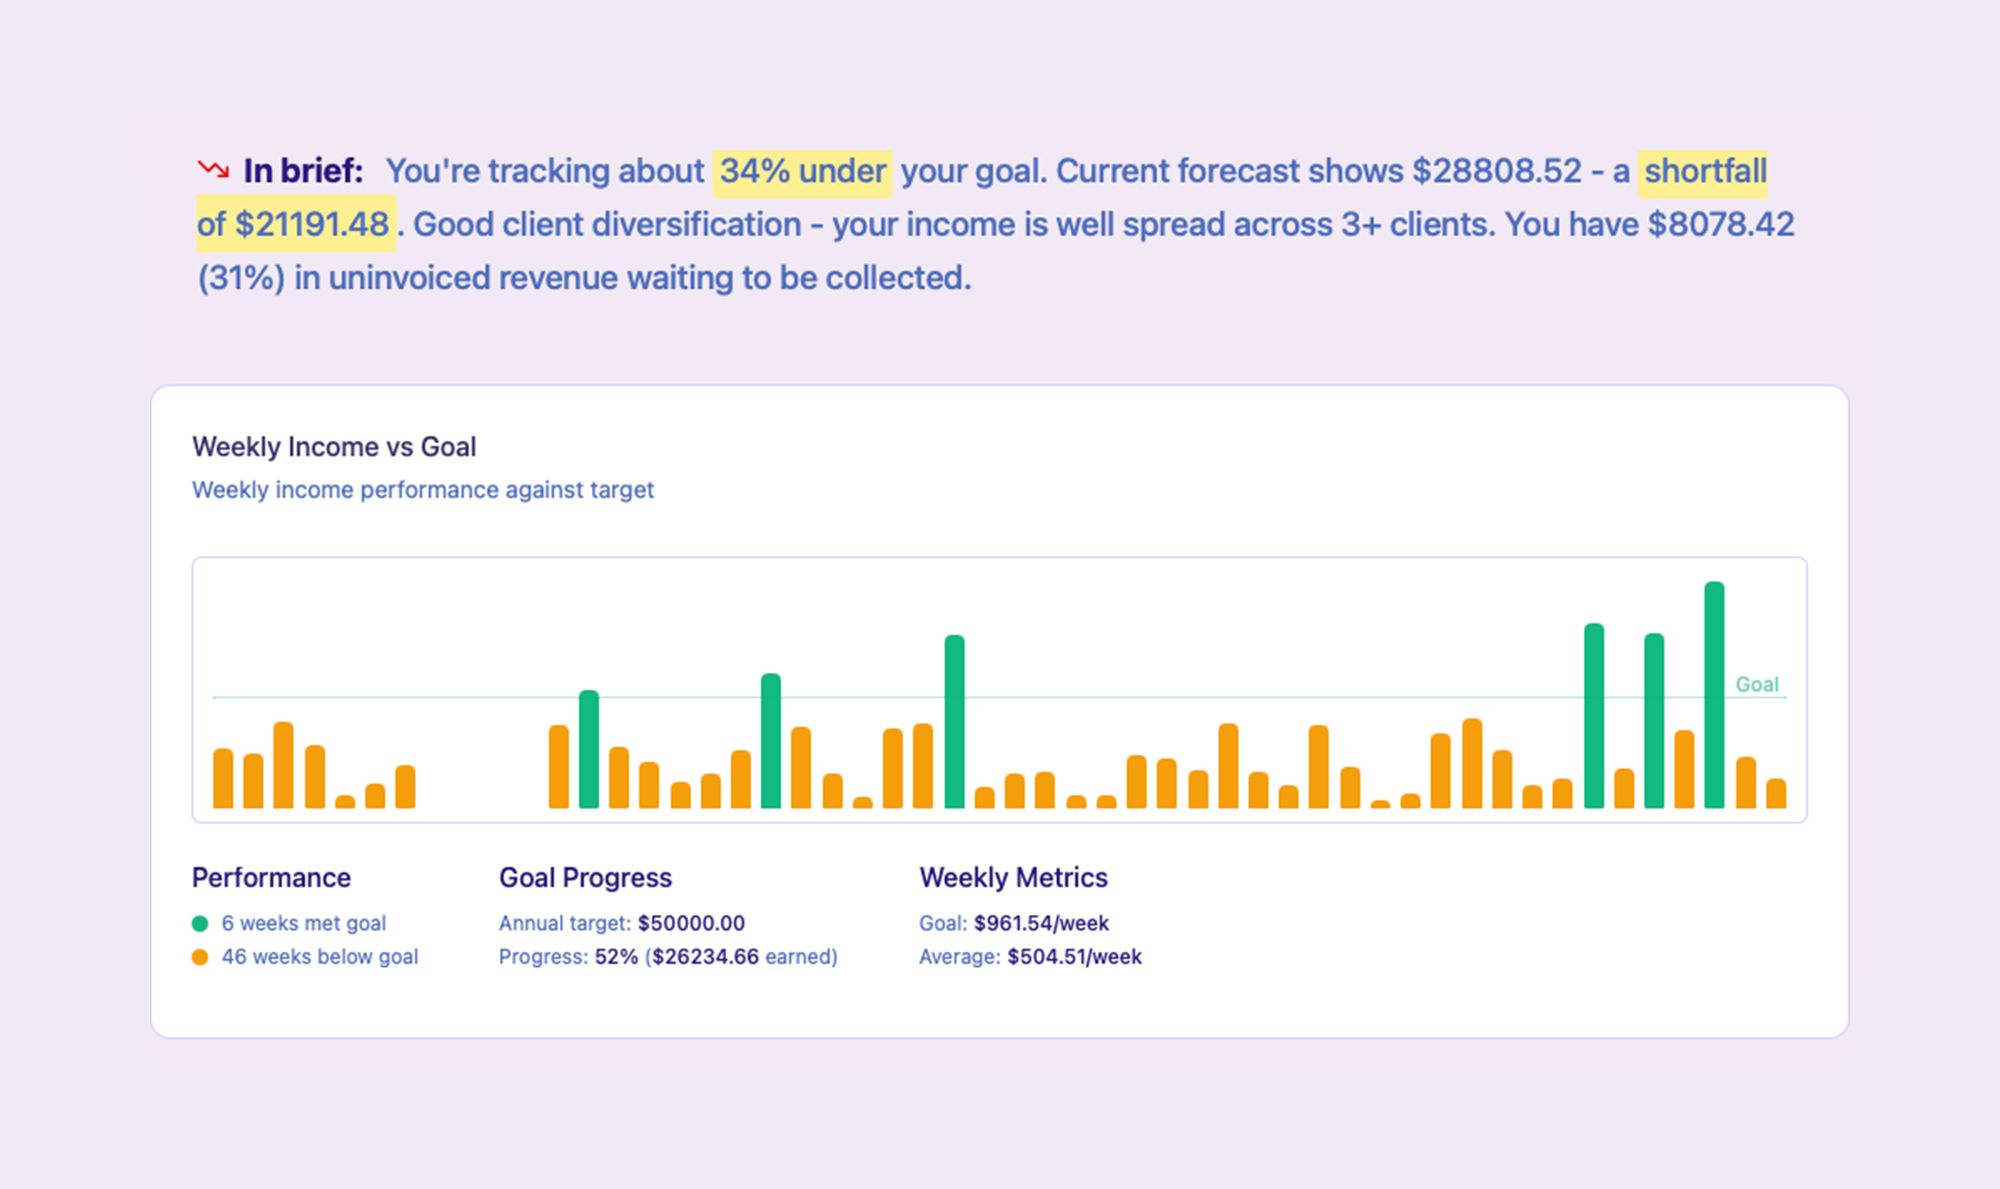Viewport: 2000px width, 1189px height.
Task: Click the green dot beside weeks met goal
Action: (200, 924)
